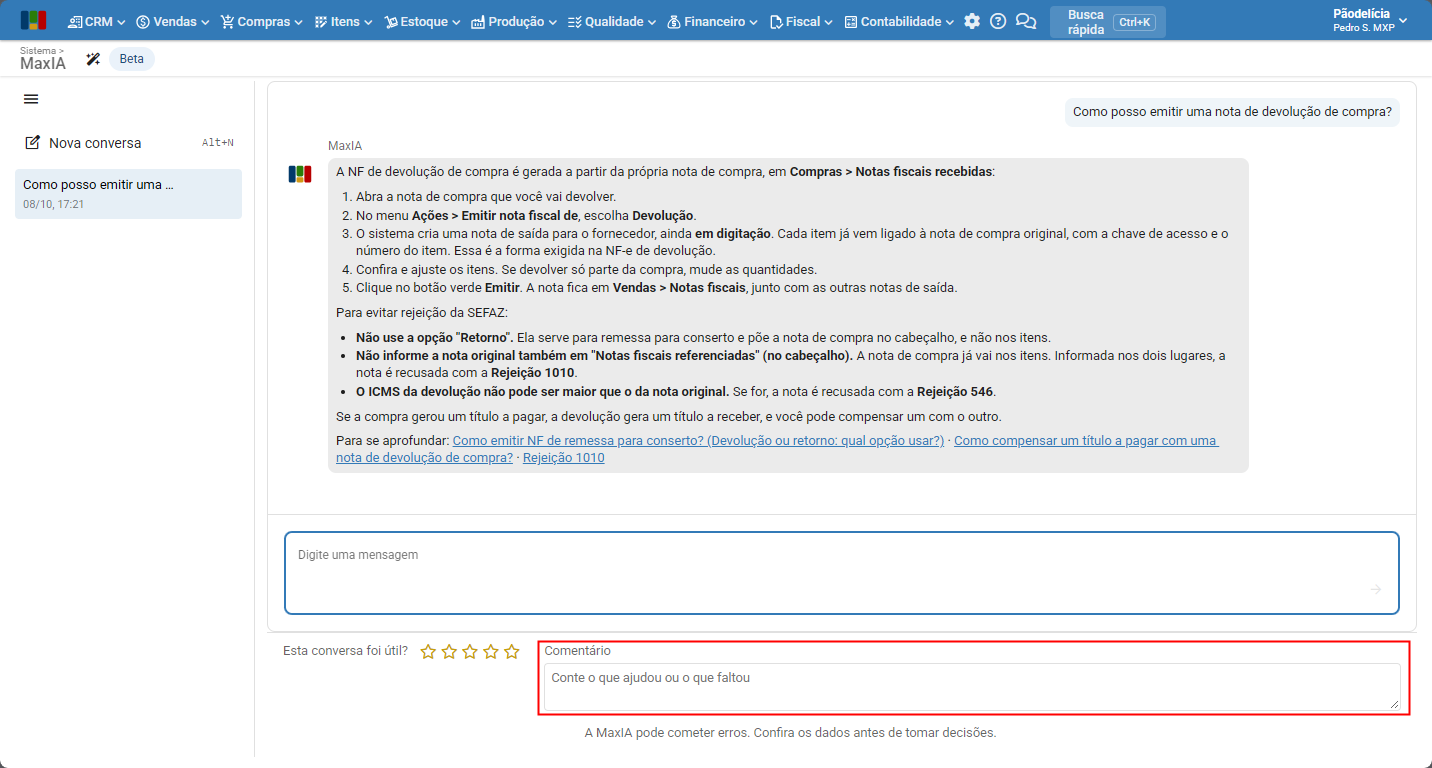Click the magic wand icon beside MaxIA
The height and width of the screenshot is (768, 1432).
(93, 59)
